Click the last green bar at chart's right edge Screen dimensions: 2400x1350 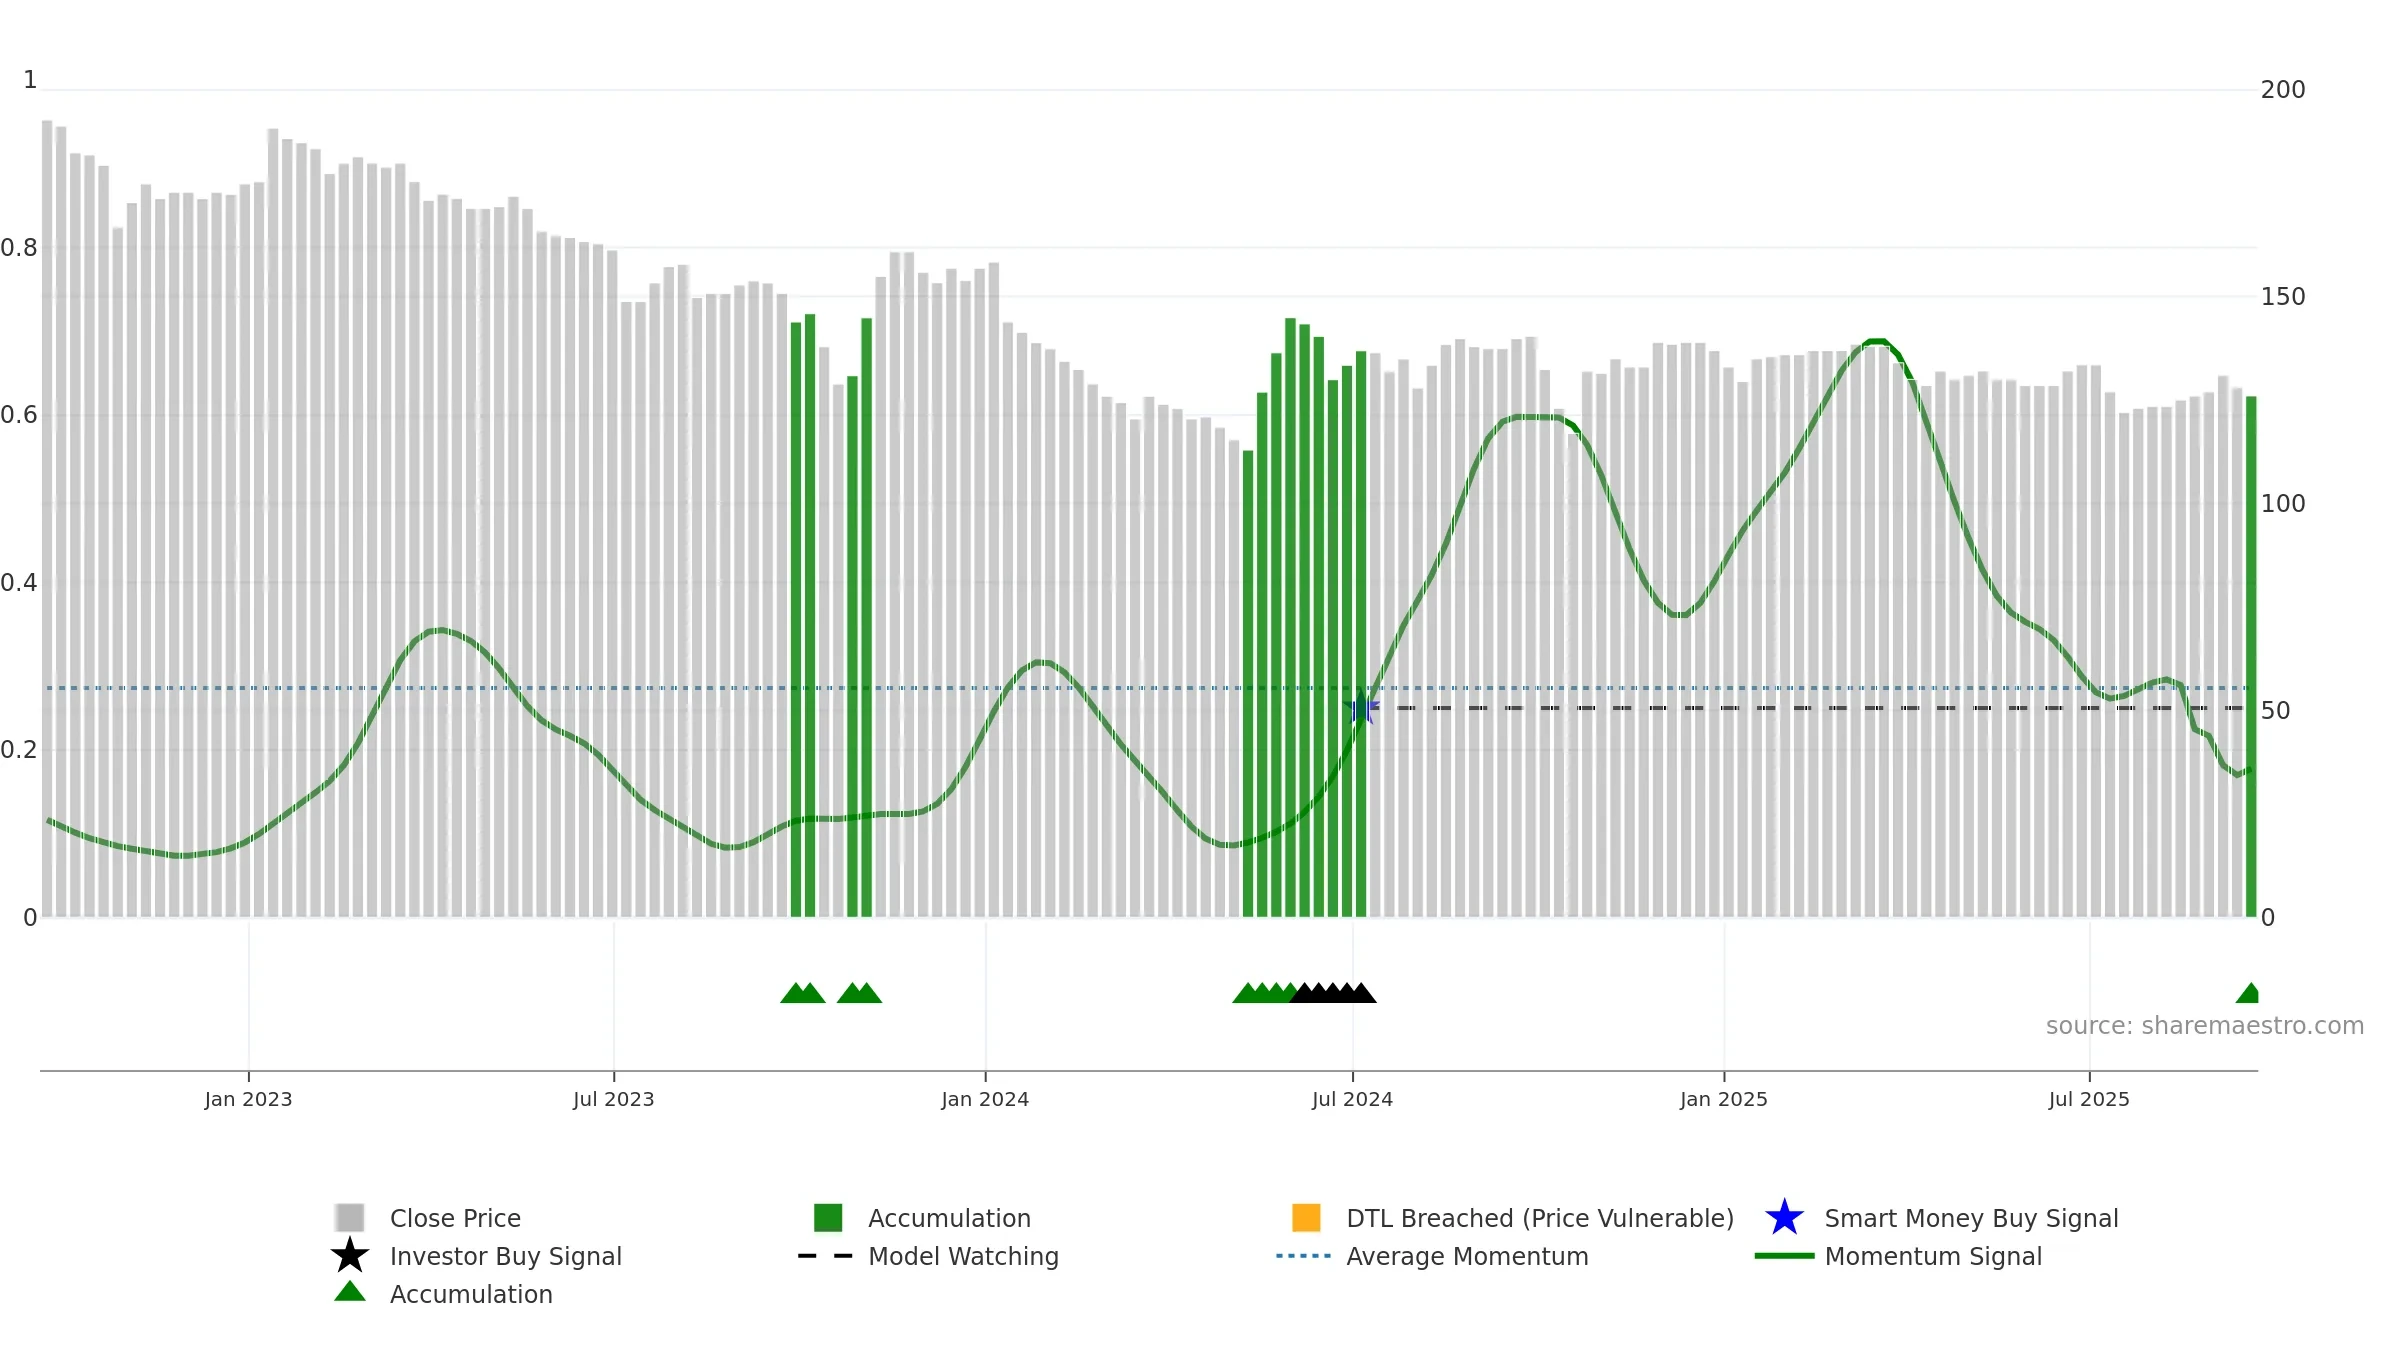[2251, 657]
